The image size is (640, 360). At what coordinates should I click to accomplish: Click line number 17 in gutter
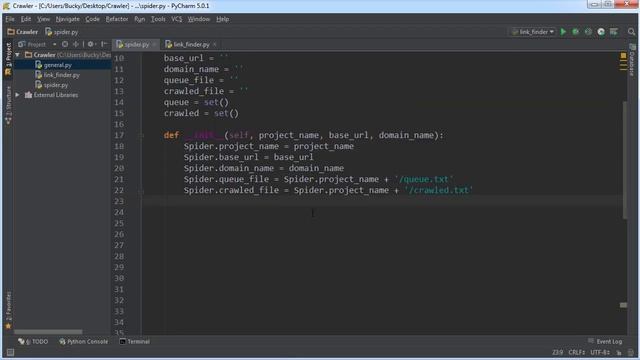[x=119, y=136]
